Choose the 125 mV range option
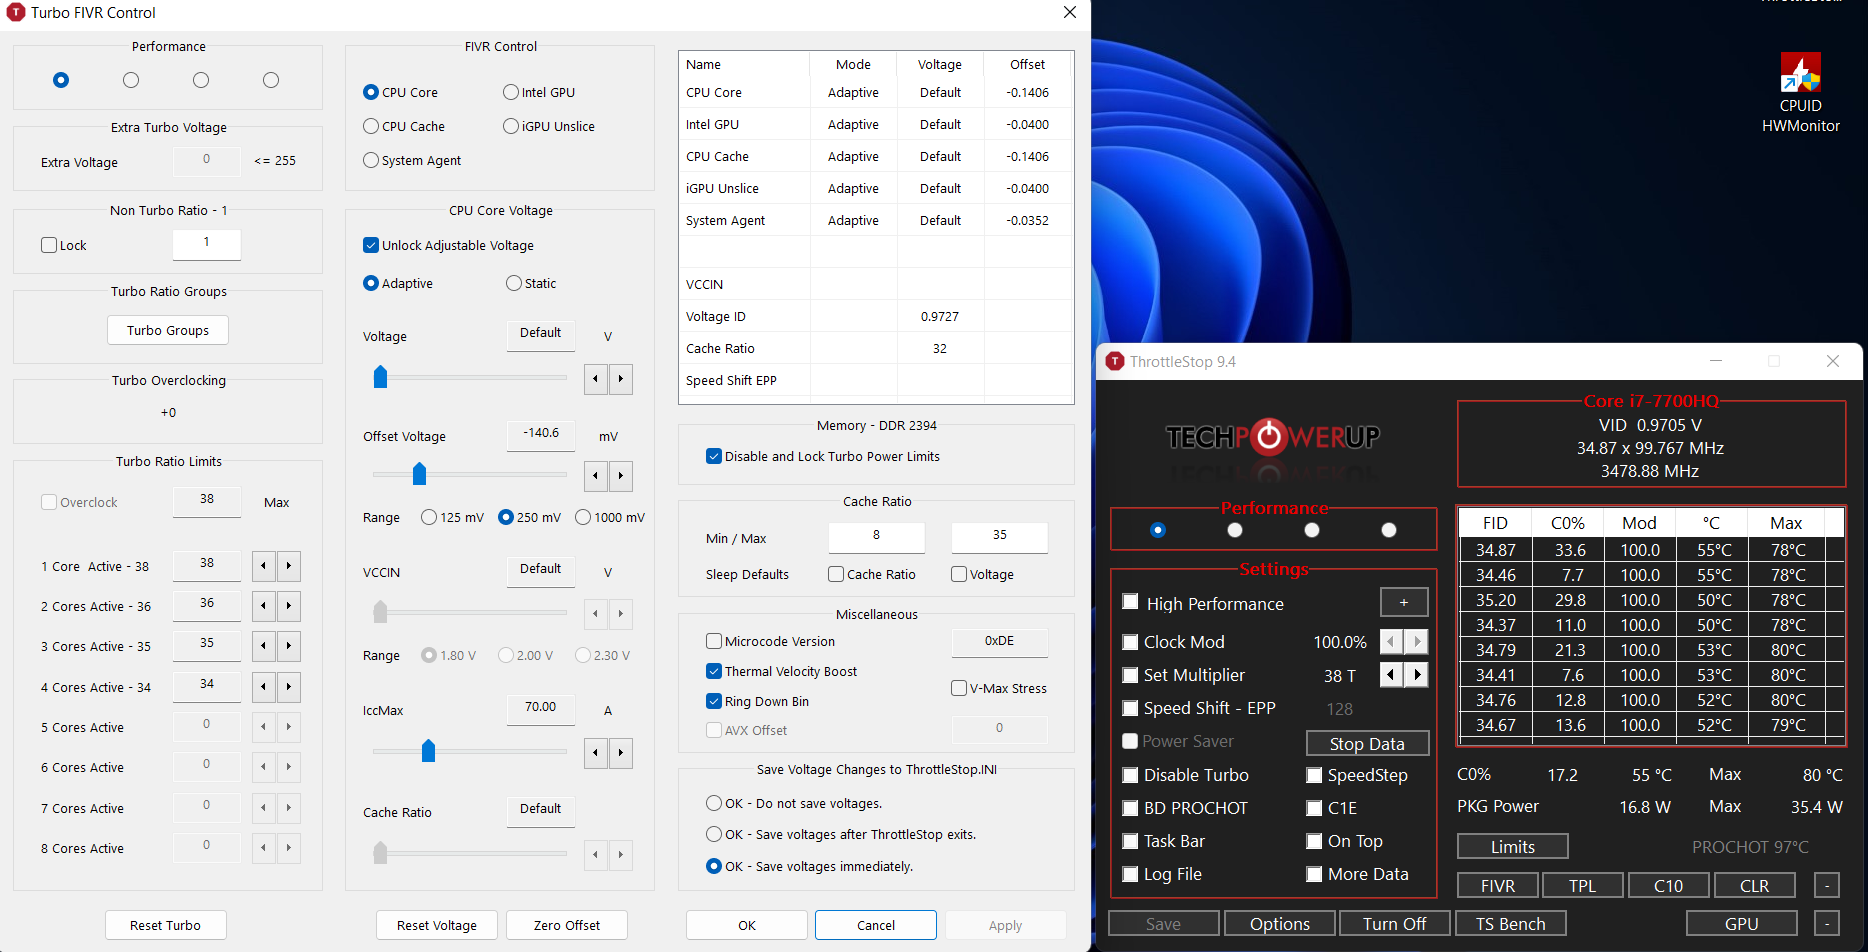This screenshot has height=952, width=1868. 429,517
